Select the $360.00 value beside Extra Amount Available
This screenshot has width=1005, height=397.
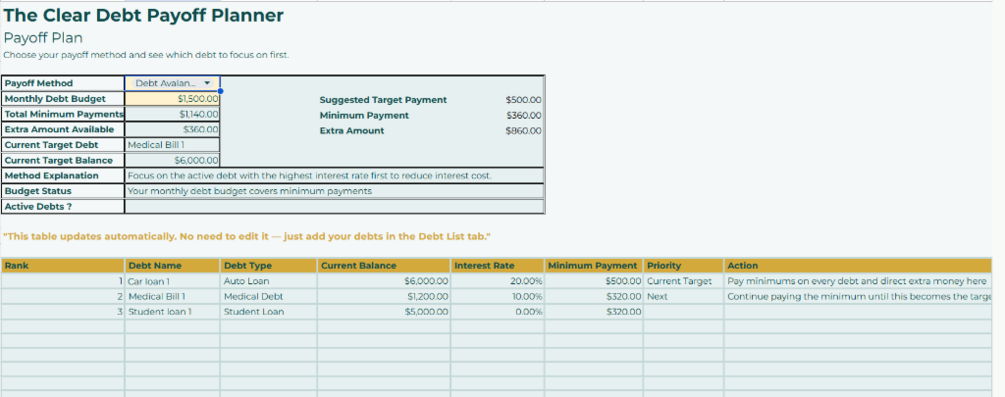click(172, 130)
